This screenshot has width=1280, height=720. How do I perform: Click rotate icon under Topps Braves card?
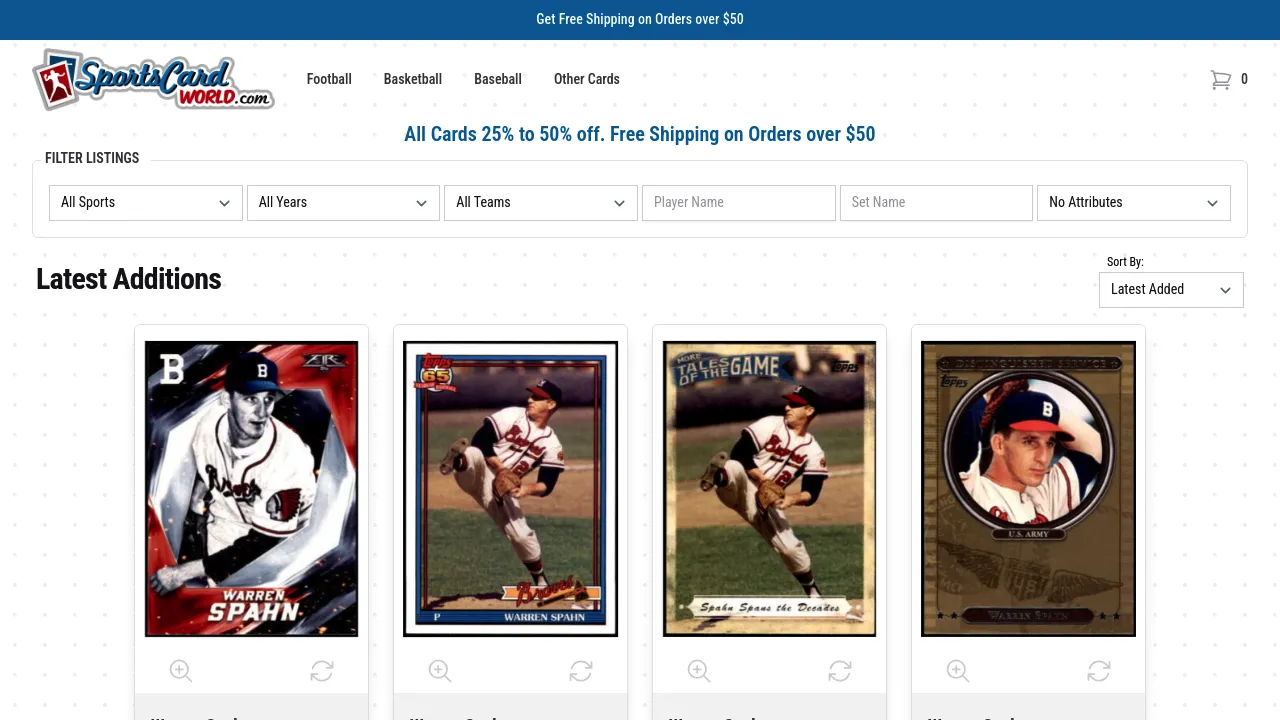click(581, 671)
